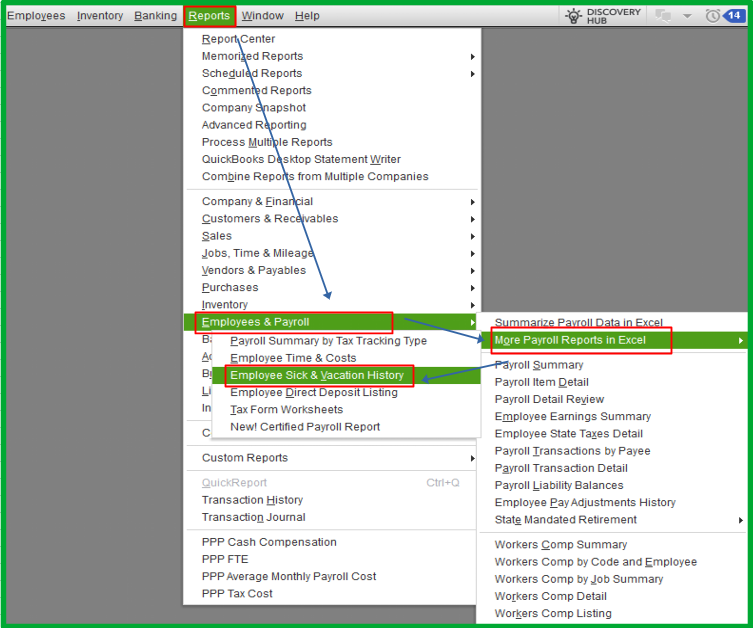Open QuickBooks Desktop Statement Writer
The image size is (753, 628).
[301, 159]
